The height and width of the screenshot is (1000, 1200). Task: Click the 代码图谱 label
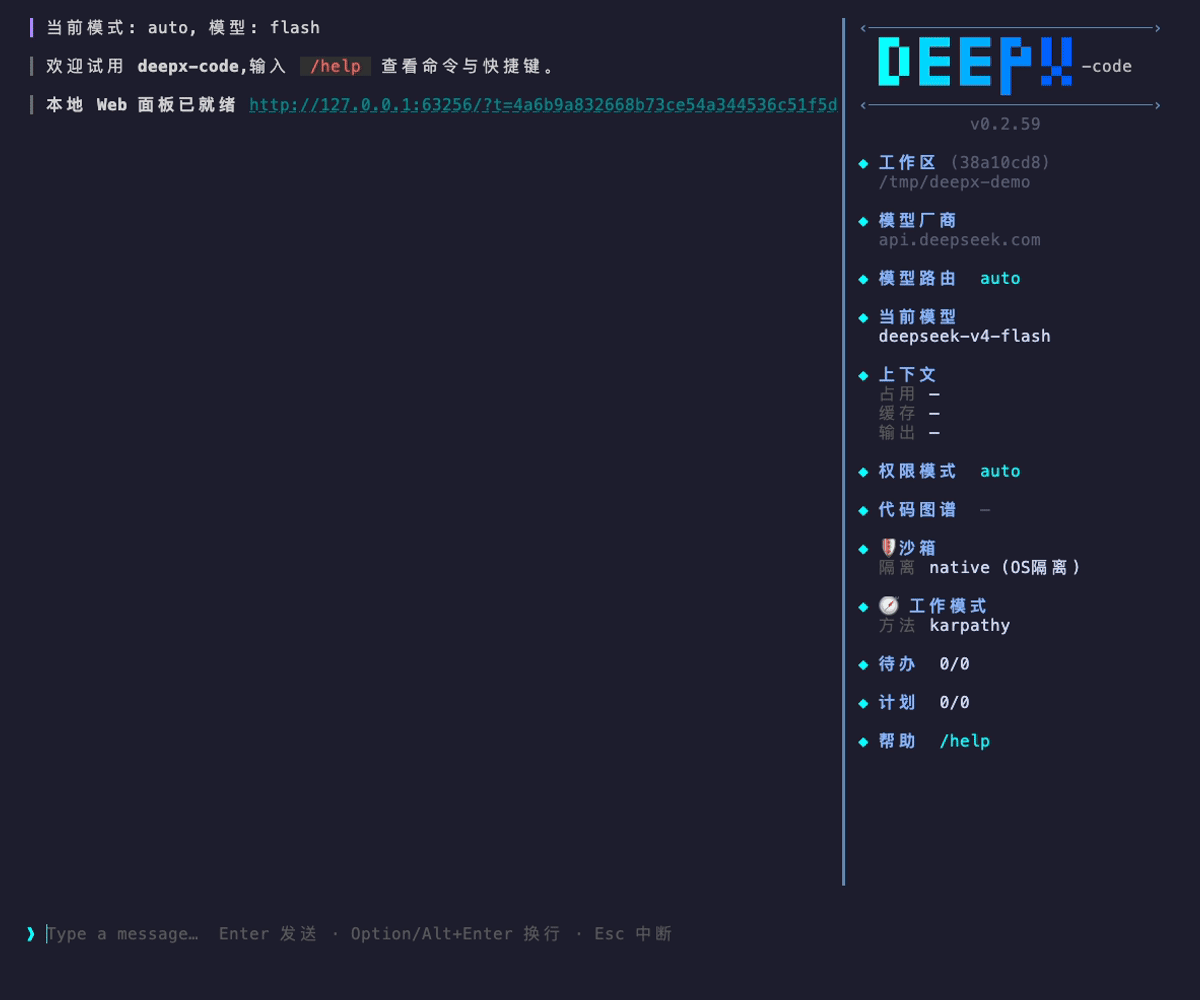click(917, 509)
